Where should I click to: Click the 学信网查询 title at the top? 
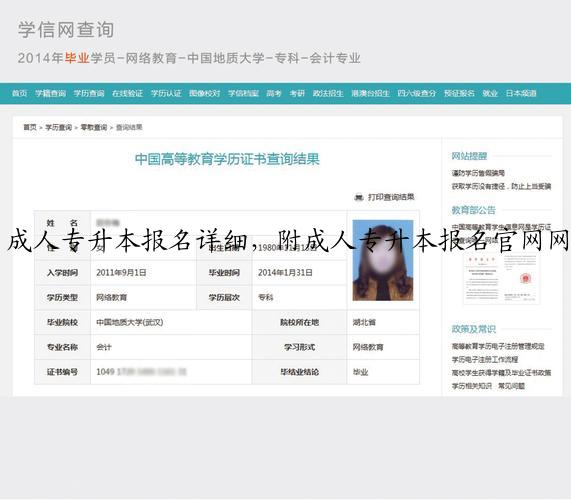(x=66, y=30)
